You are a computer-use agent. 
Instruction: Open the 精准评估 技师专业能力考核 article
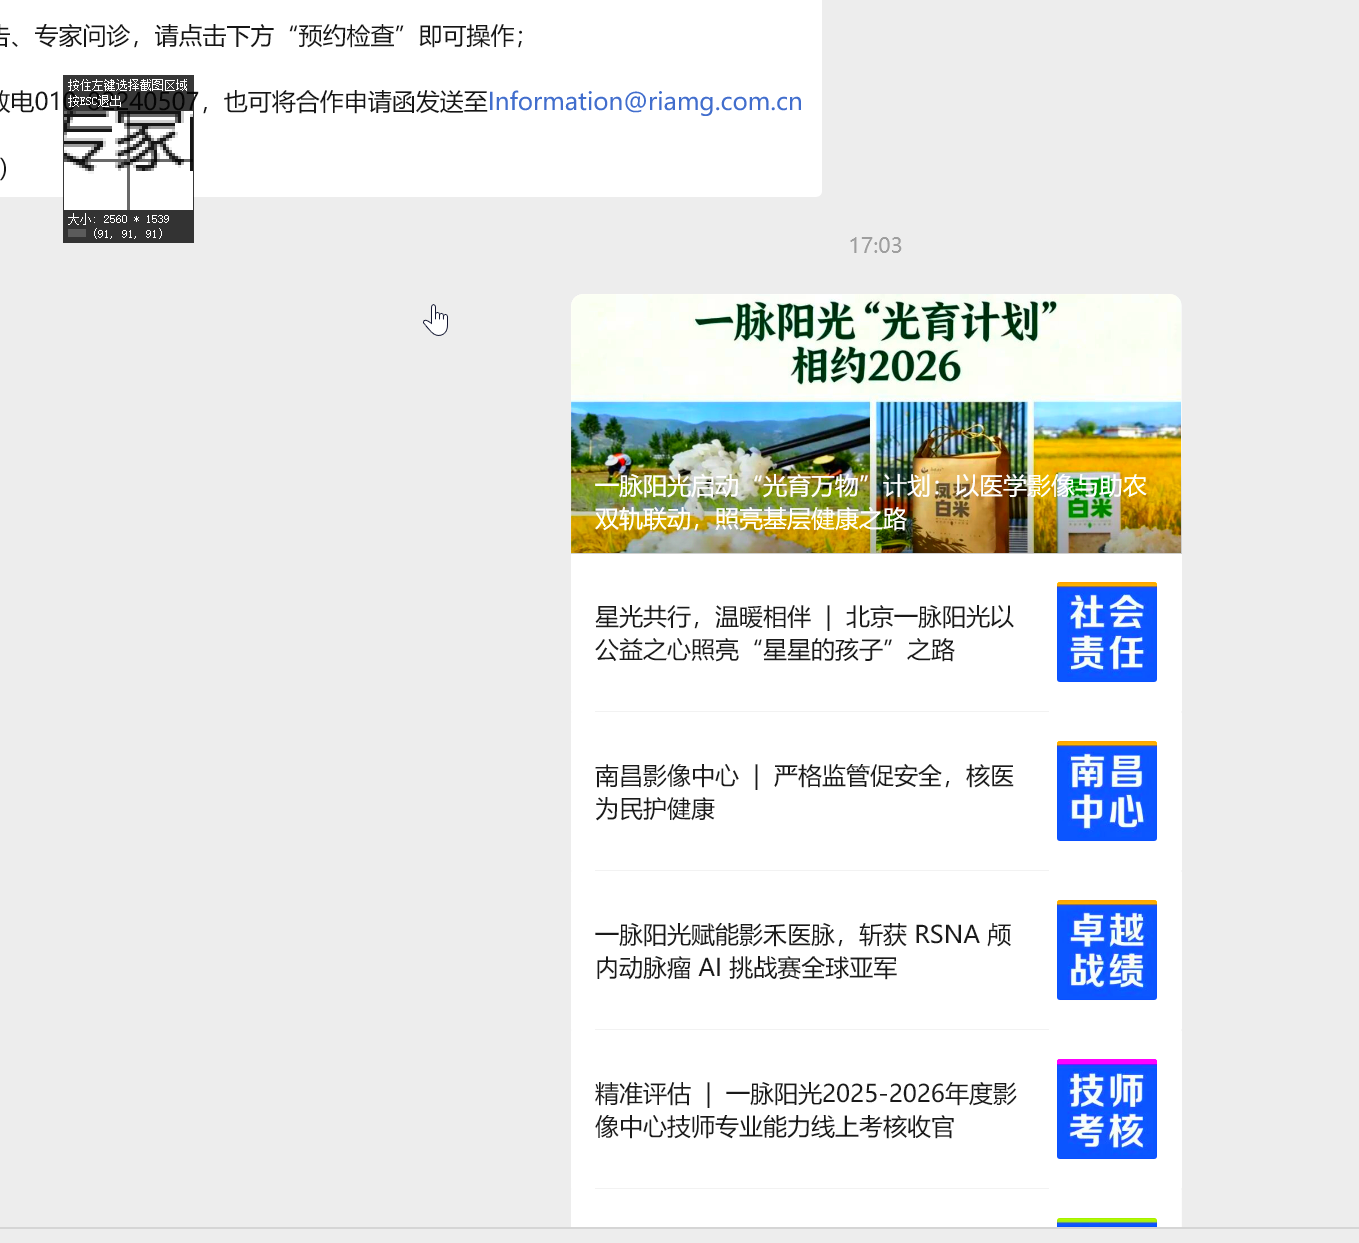coord(806,1110)
